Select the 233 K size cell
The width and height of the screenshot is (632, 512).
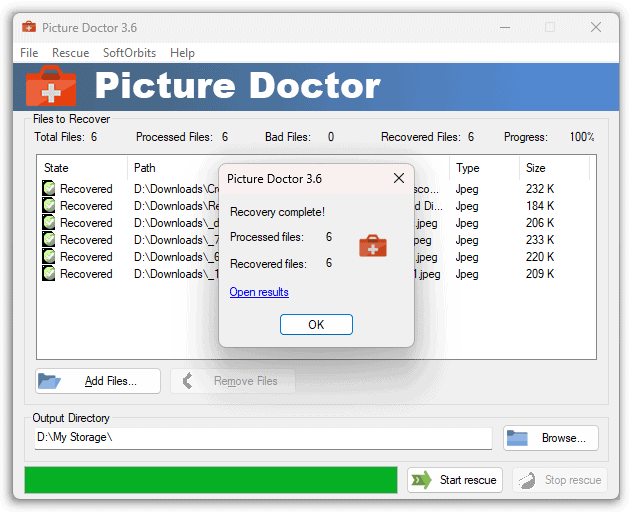click(x=540, y=240)
